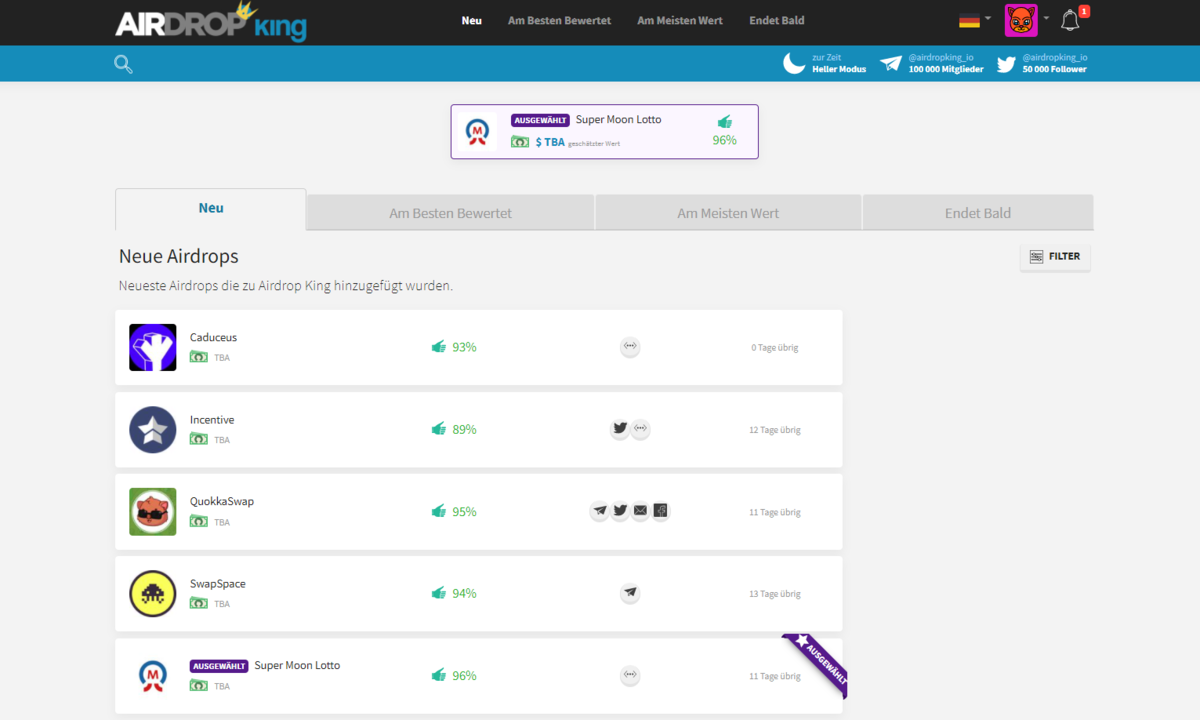
Task: Click the SwapSpace 94% thumbs-up icon
Action: [438, 593]
